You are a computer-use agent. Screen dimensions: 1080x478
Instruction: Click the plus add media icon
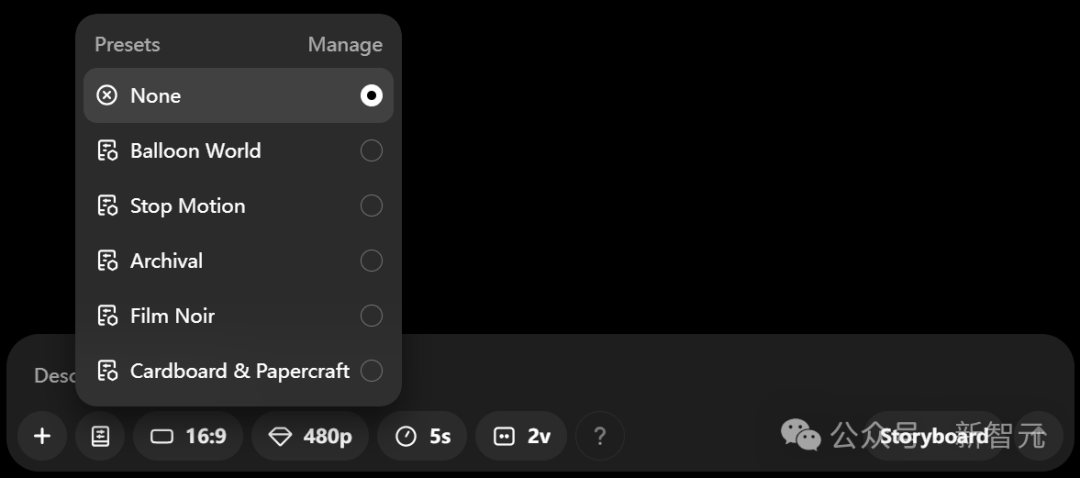(x=42, y=436)
